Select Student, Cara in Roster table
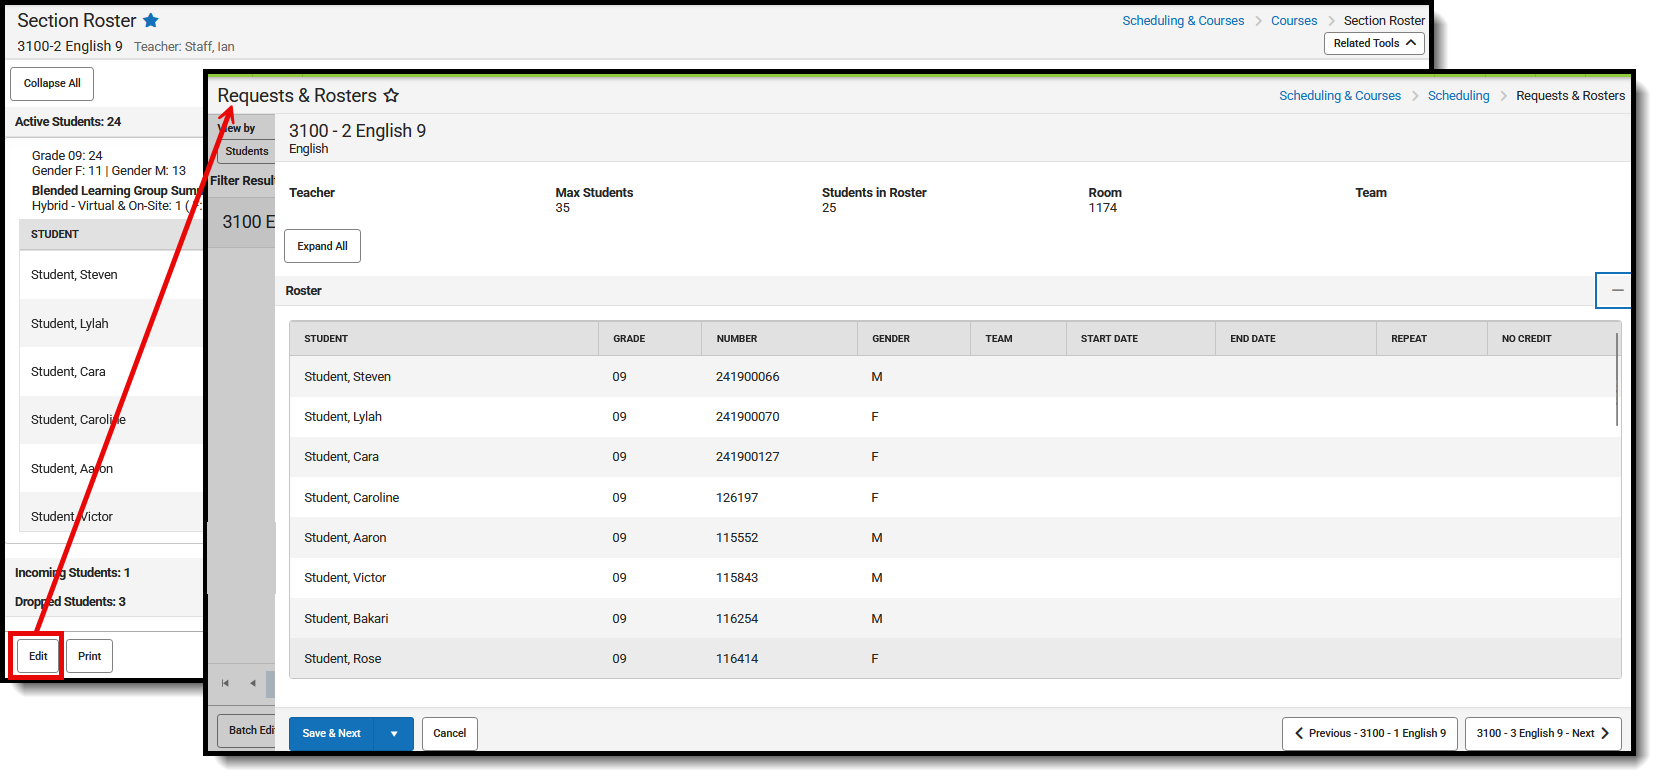Screen dimensions: 1661x781 click(x=341, y=457)
